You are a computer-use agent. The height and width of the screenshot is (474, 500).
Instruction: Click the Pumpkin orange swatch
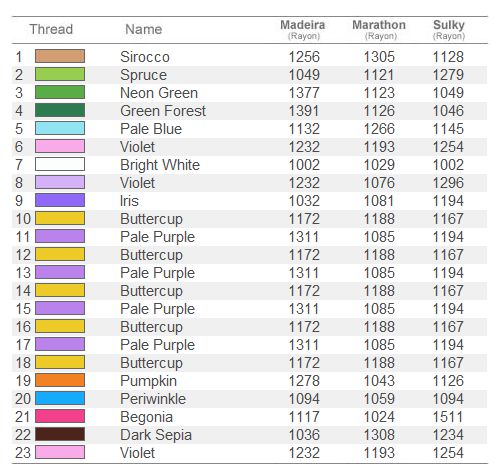60,380
